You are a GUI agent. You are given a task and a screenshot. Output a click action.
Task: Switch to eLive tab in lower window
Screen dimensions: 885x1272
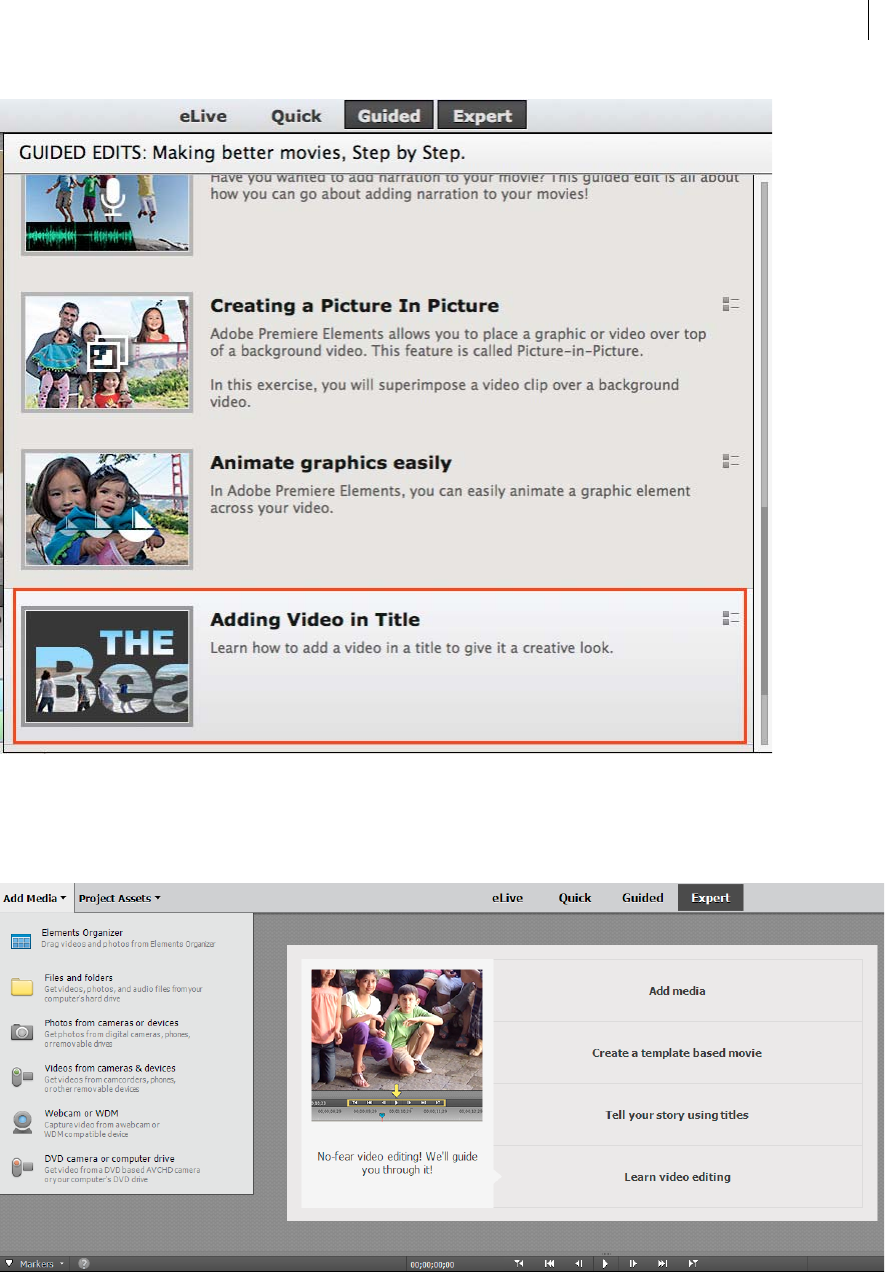[x=507, y=898]
